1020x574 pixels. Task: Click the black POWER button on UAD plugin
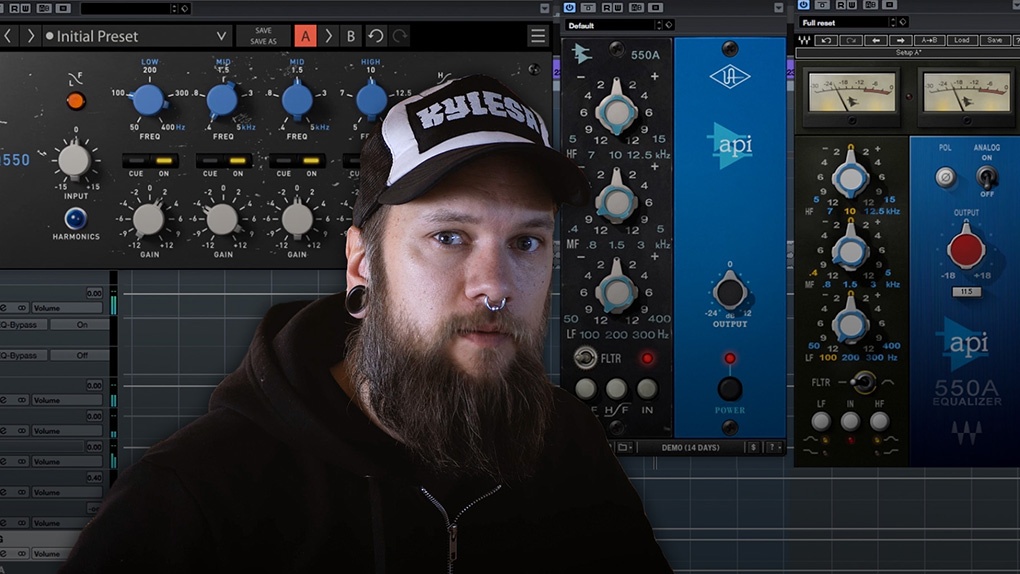point(730,389)
